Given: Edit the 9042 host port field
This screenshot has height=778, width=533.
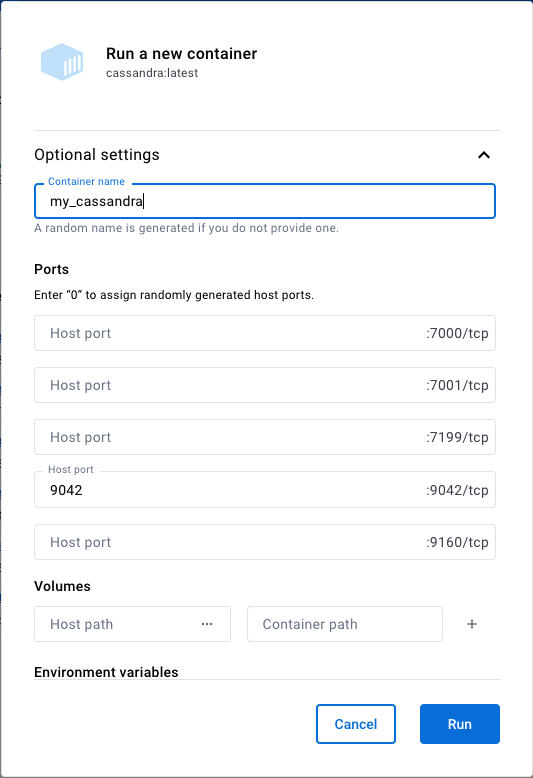Looking at the screenshot, I should (265, 490).
